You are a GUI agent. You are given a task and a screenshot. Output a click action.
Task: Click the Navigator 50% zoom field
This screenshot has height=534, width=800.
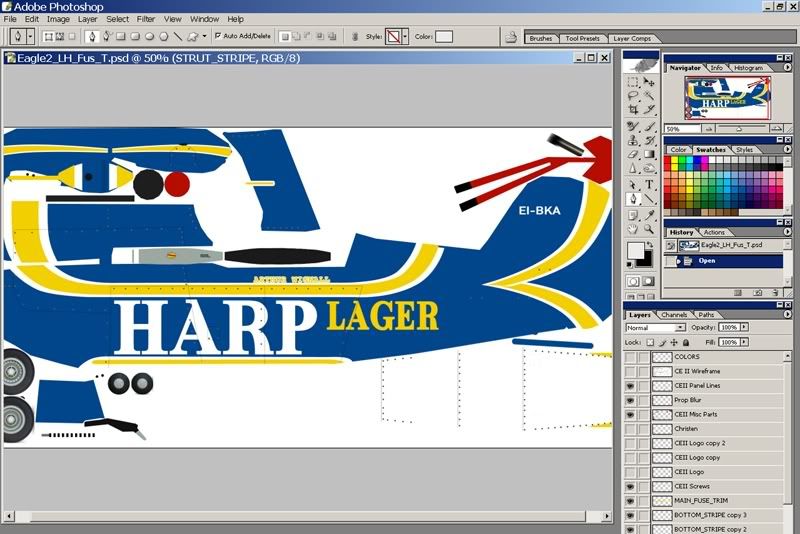coord(682,129)
